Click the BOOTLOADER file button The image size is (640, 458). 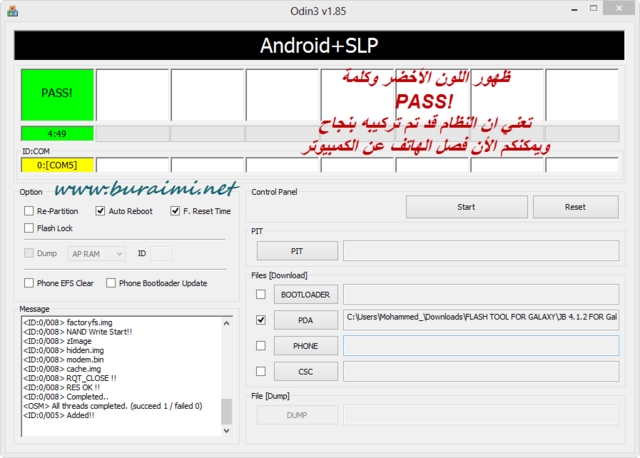[x=306, y=294]
